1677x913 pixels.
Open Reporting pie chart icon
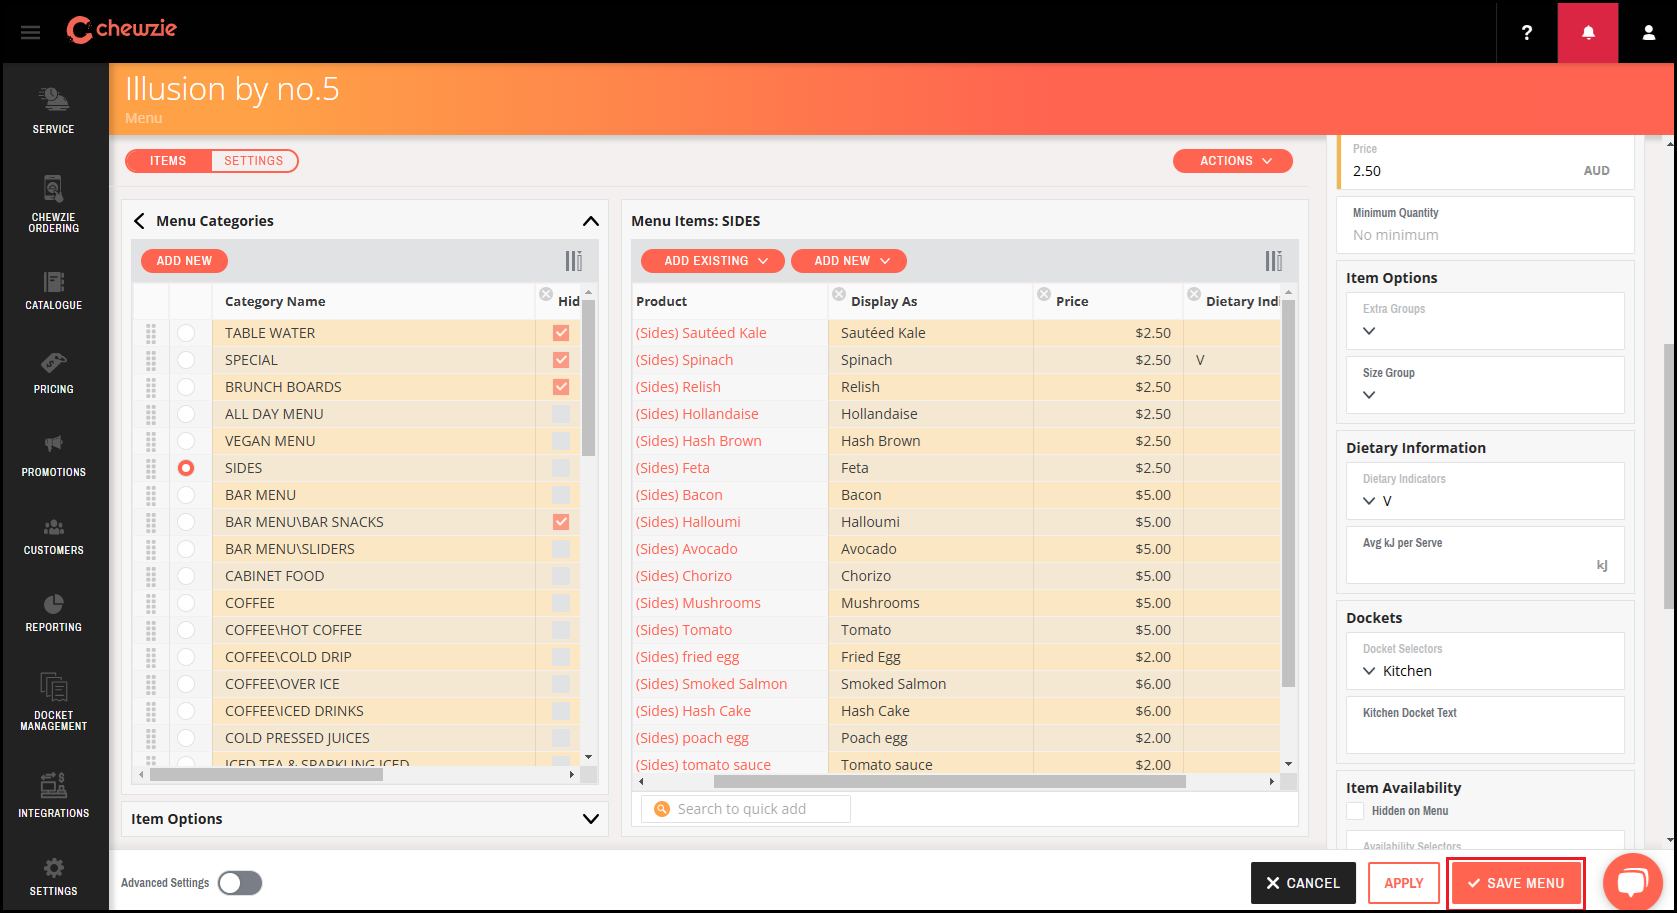(x=53, y=612)
